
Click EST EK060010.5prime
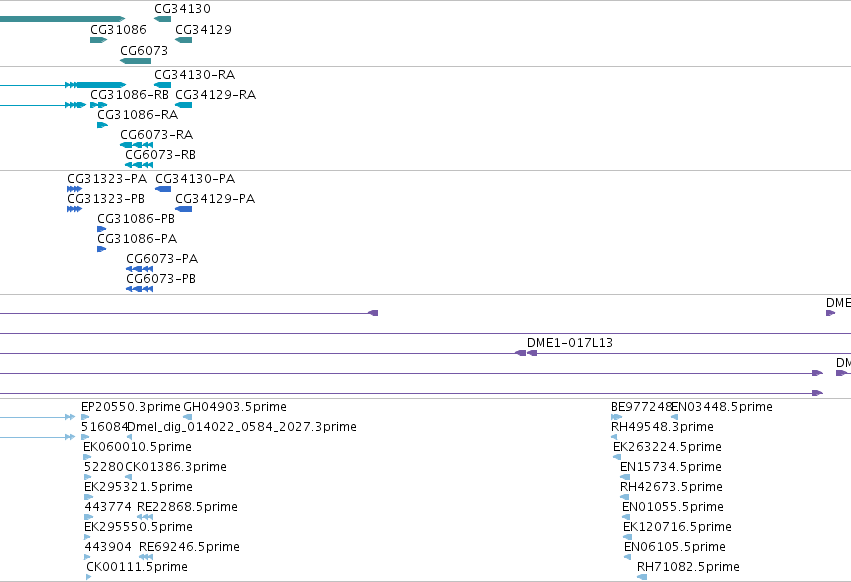pyautogui.click(x=87, y=457)
